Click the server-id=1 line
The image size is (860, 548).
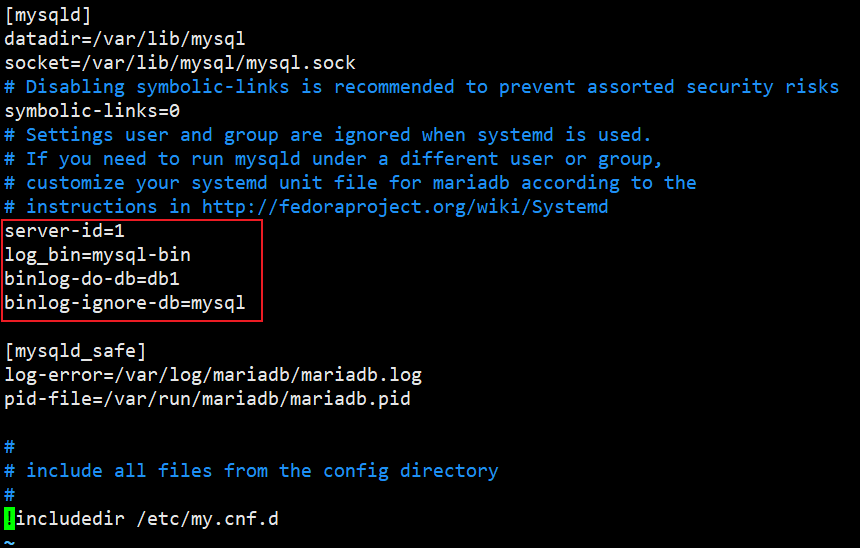pos(64,231)
